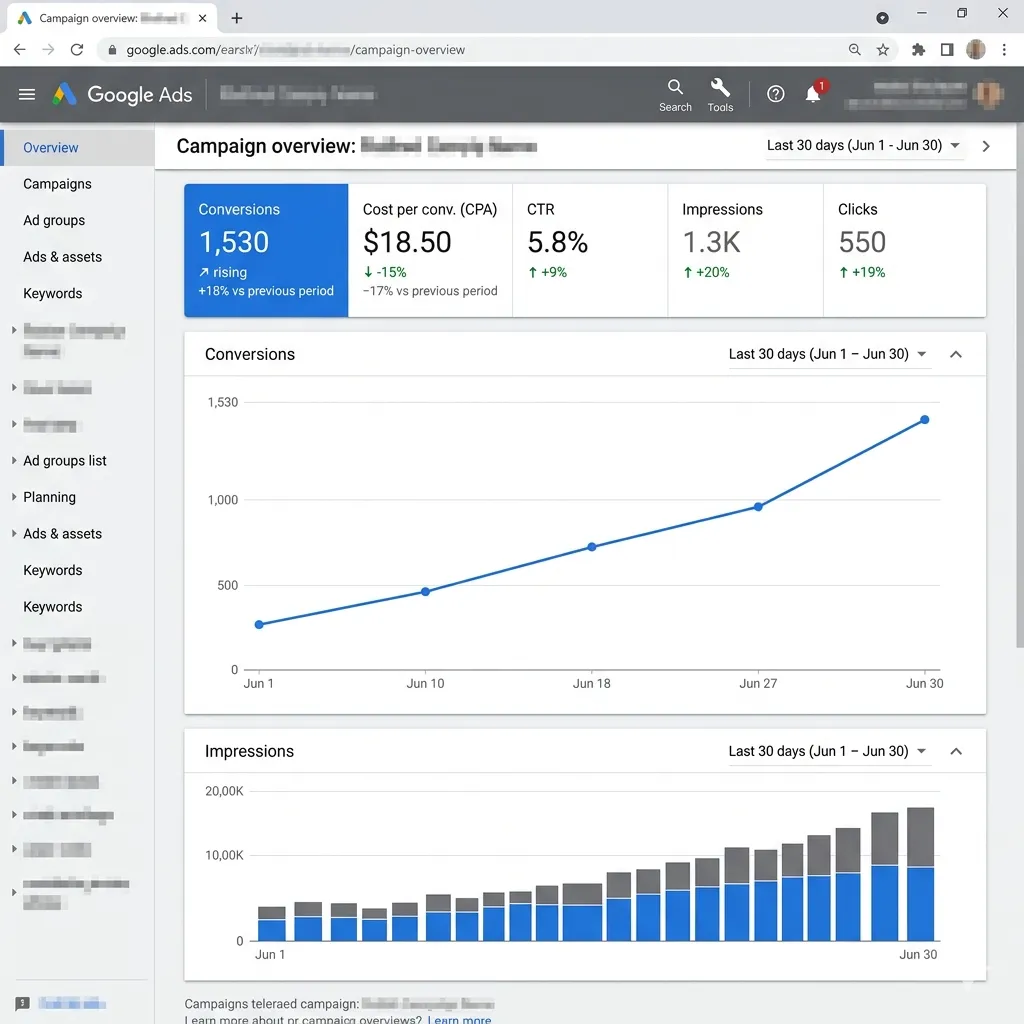Click the 'Jun 27' axis label

coord(758,683)
